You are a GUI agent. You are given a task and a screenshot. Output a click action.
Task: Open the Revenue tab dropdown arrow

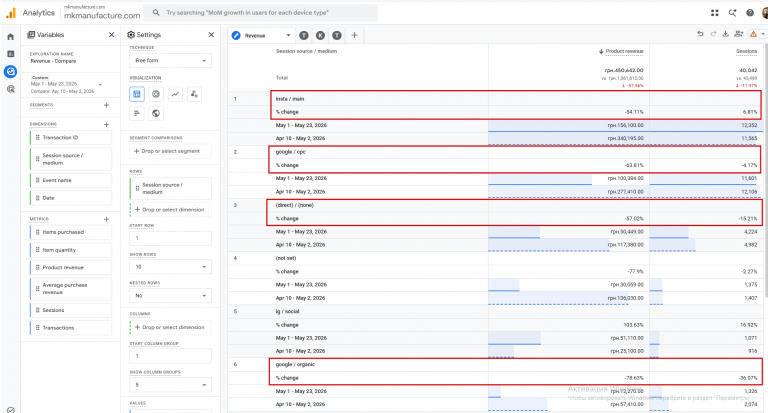click(x=288, y=35)
